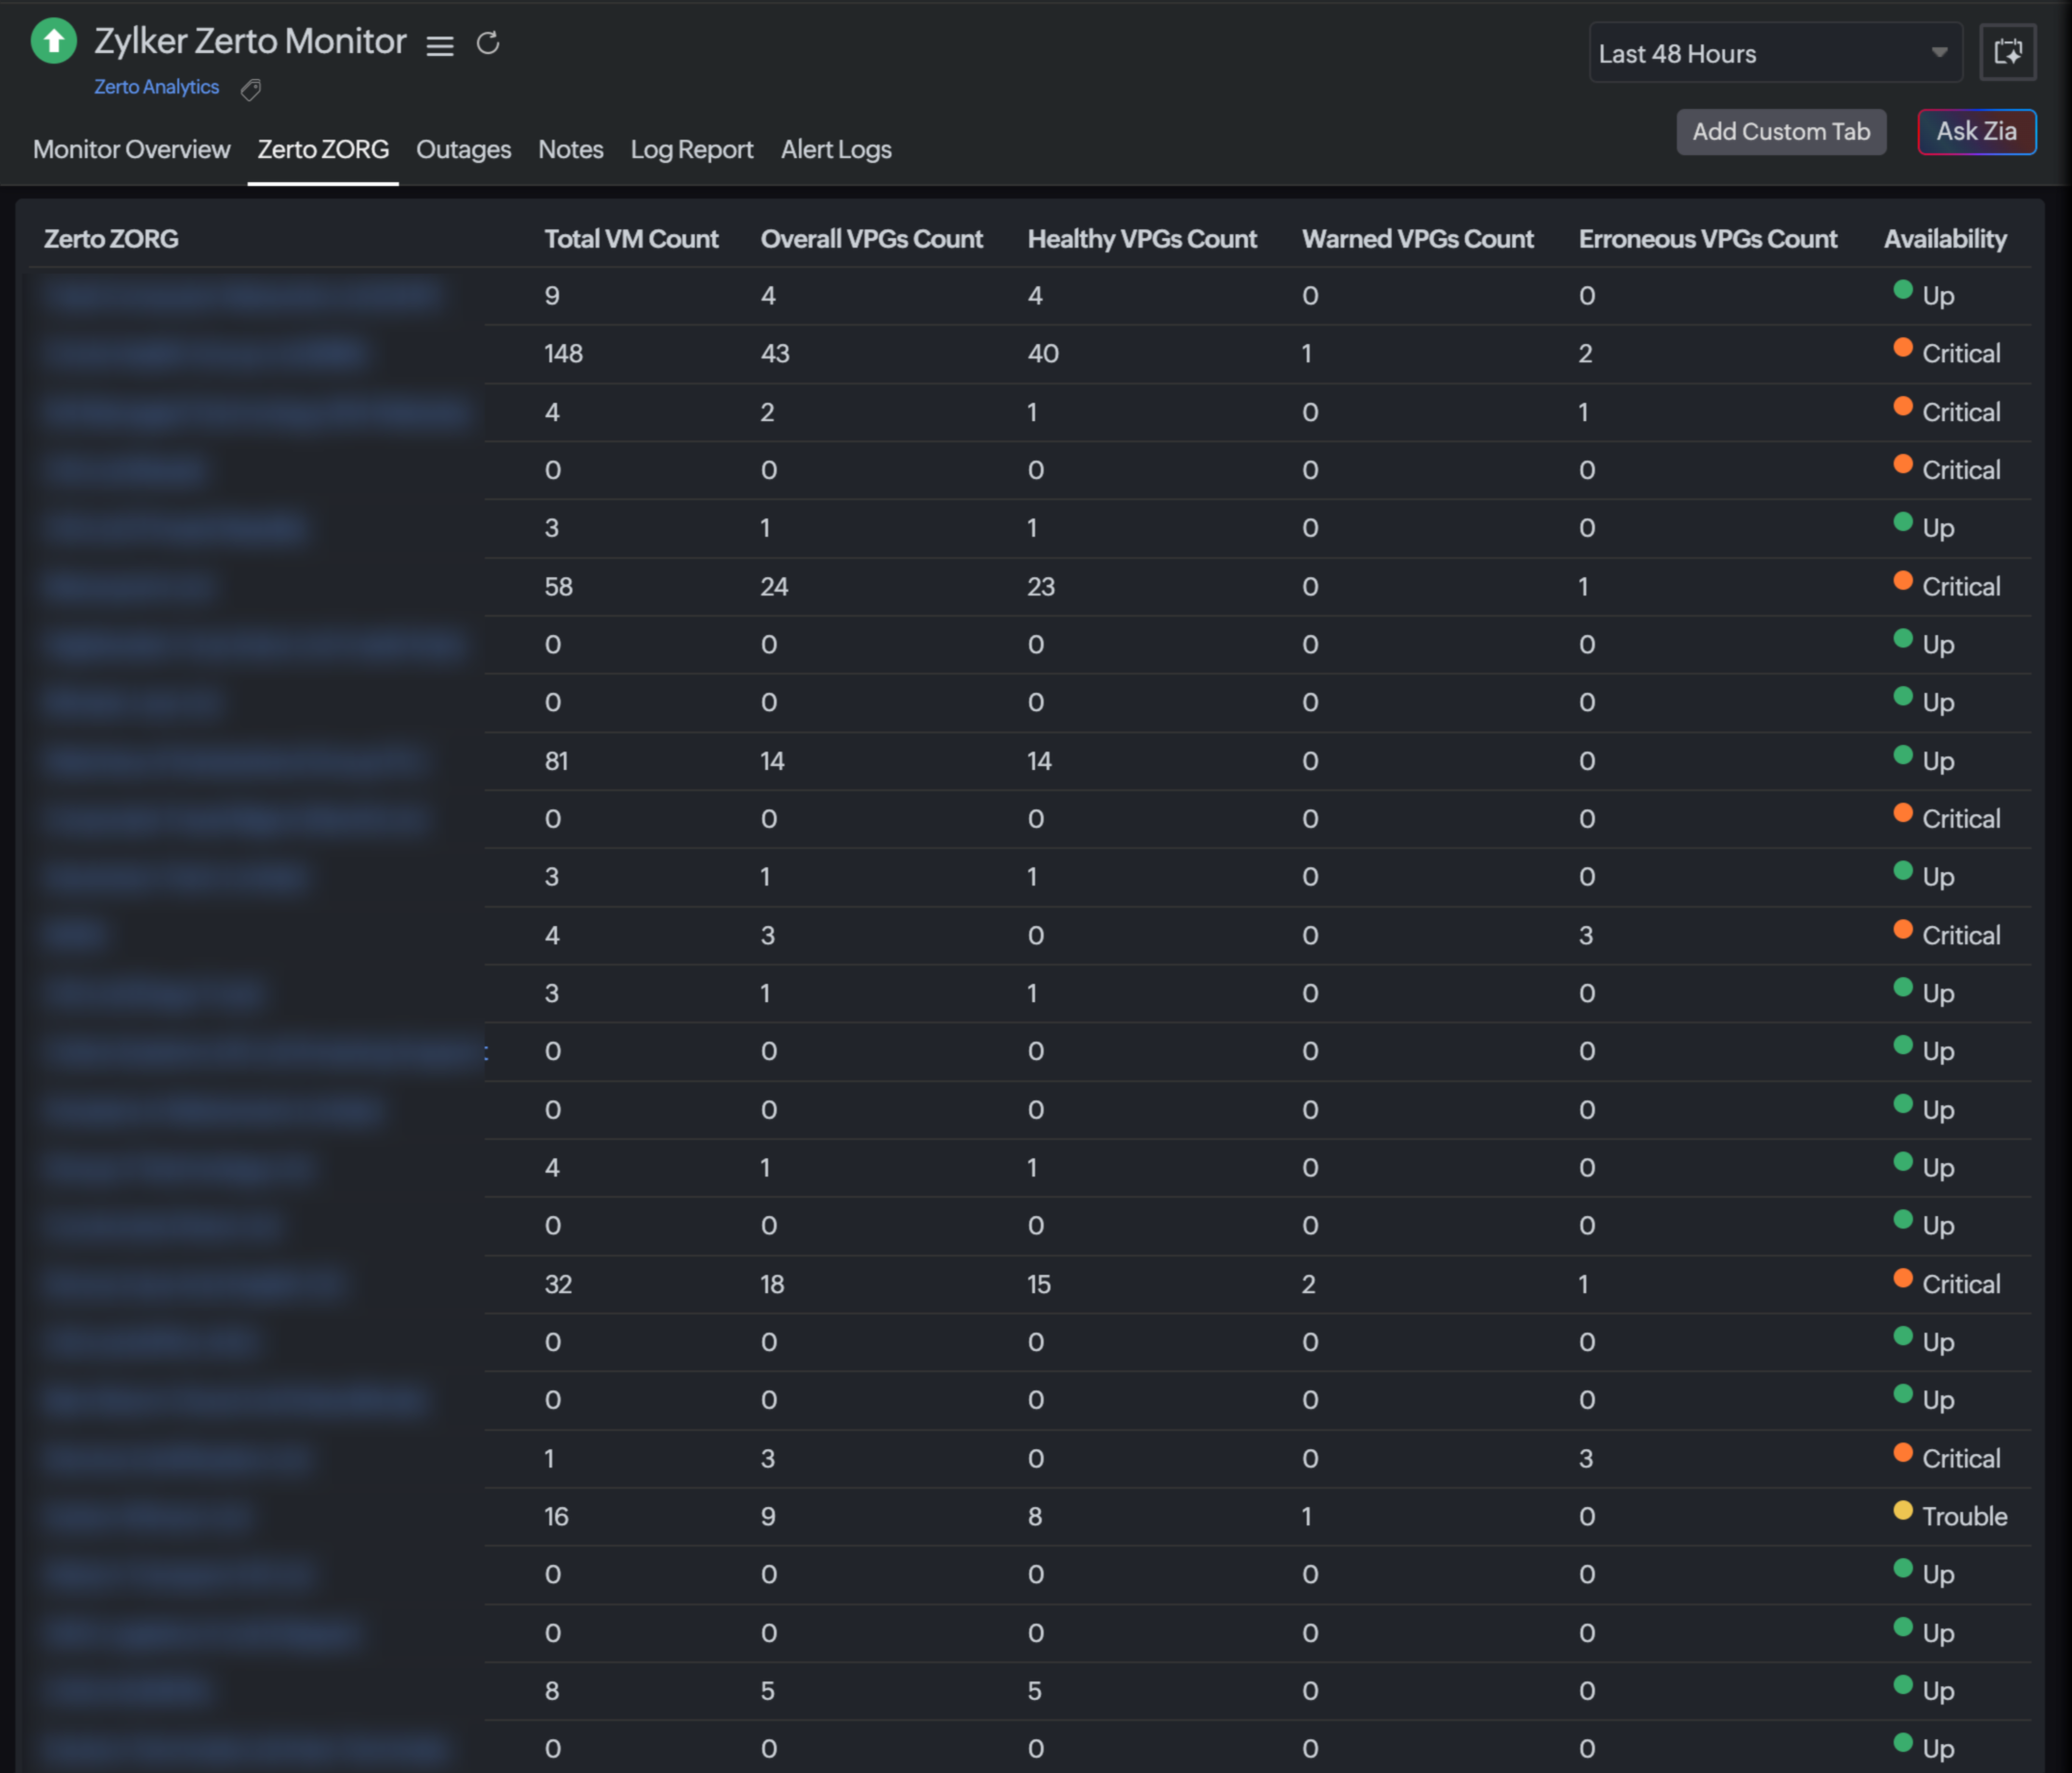Image resolution: width=2072 pixels, height=1773 pixels.
Task: Click the yellow Trouble status indicator dot
Action: (x=1903, y=1510)
